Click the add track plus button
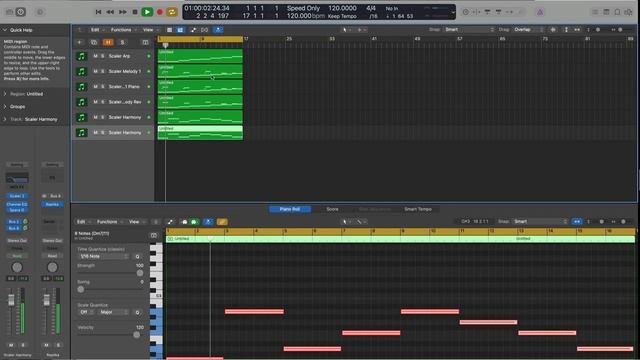 [x=80, y=42]
